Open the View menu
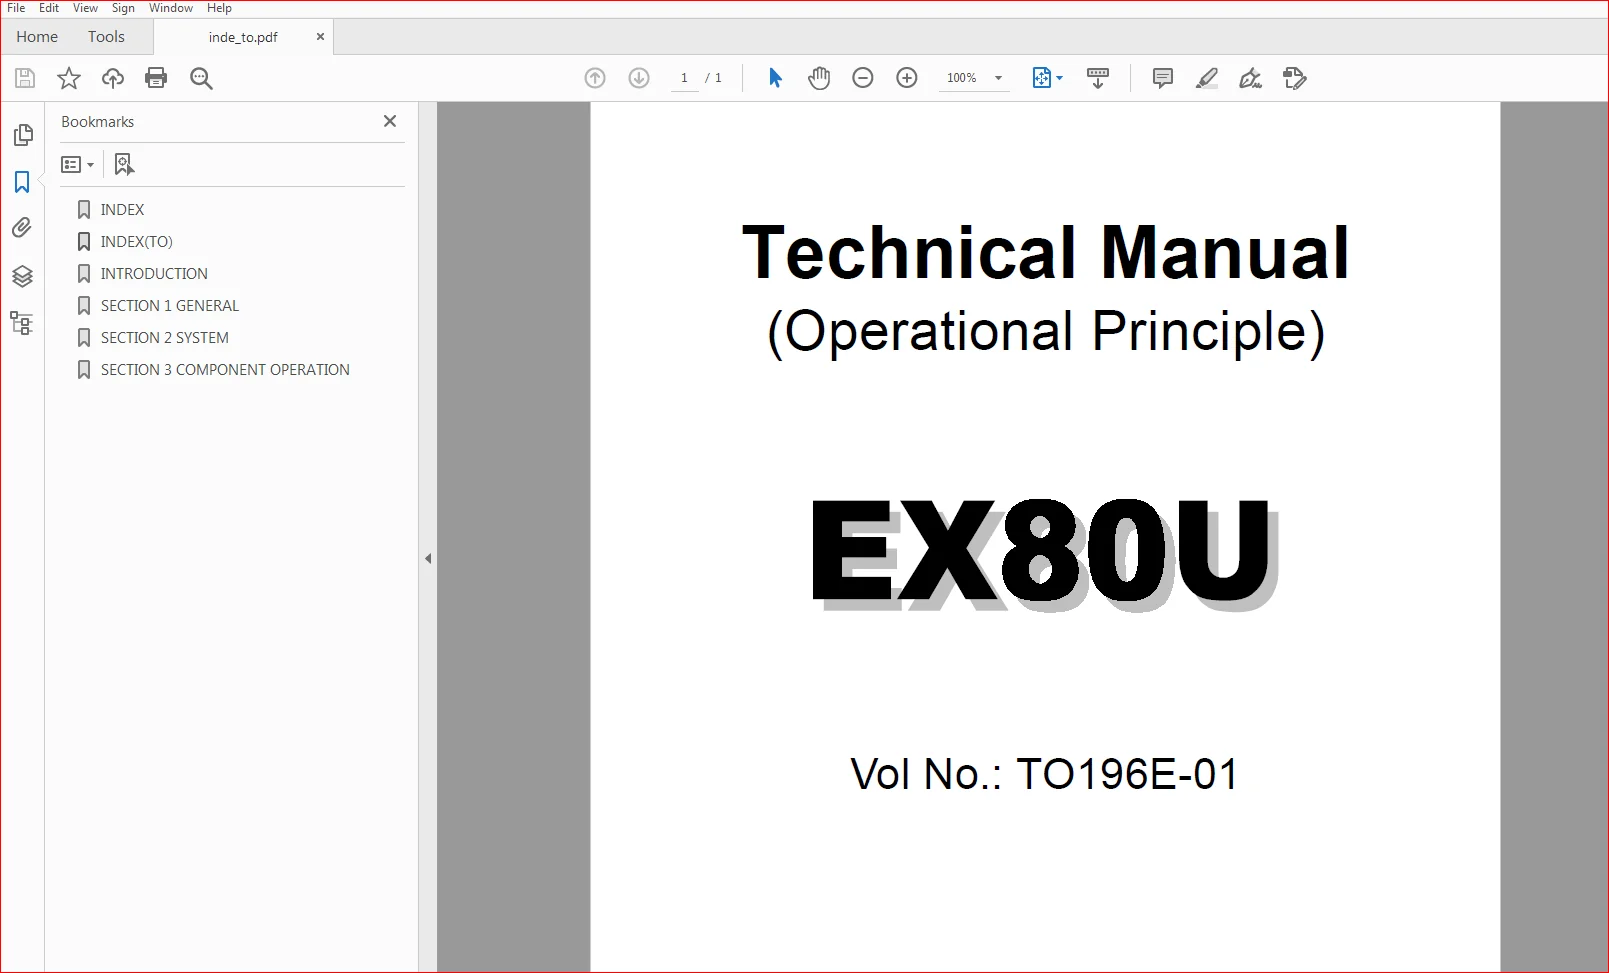This screenshot has height=973, width=1609. 85,8
